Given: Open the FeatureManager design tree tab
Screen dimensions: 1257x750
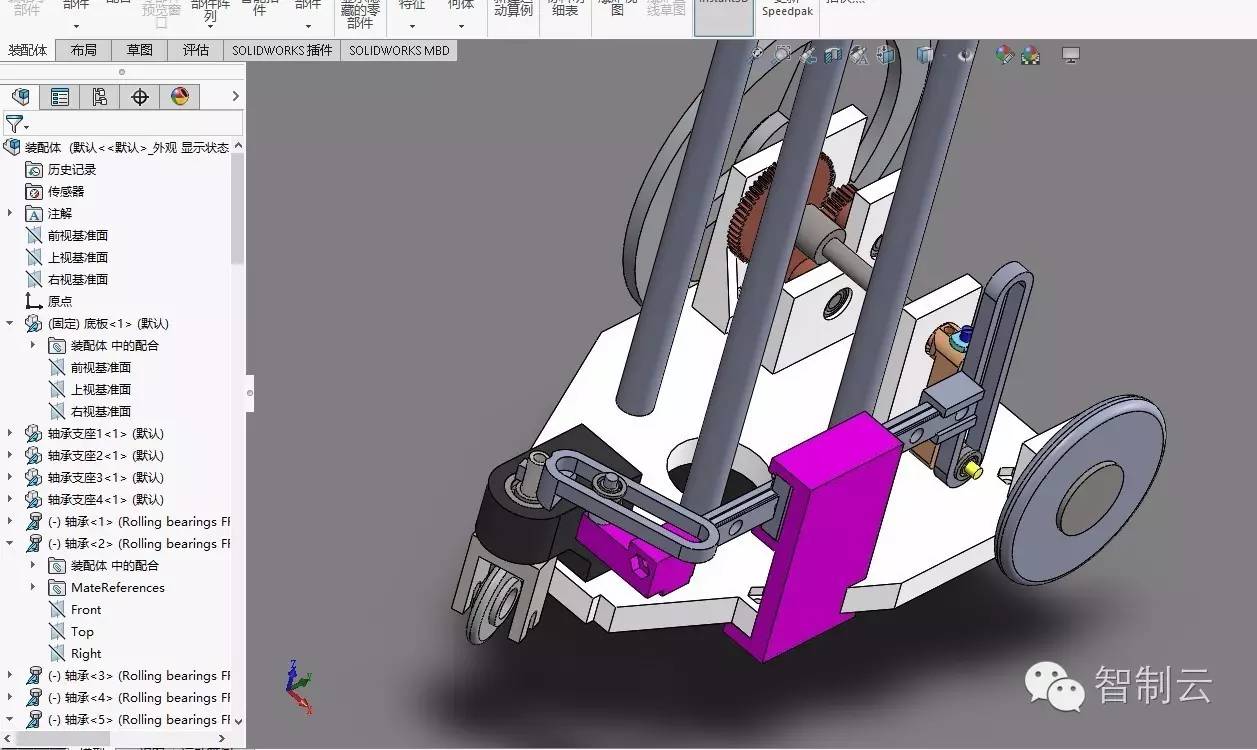Looking at the screenshot, I should 20,96.
